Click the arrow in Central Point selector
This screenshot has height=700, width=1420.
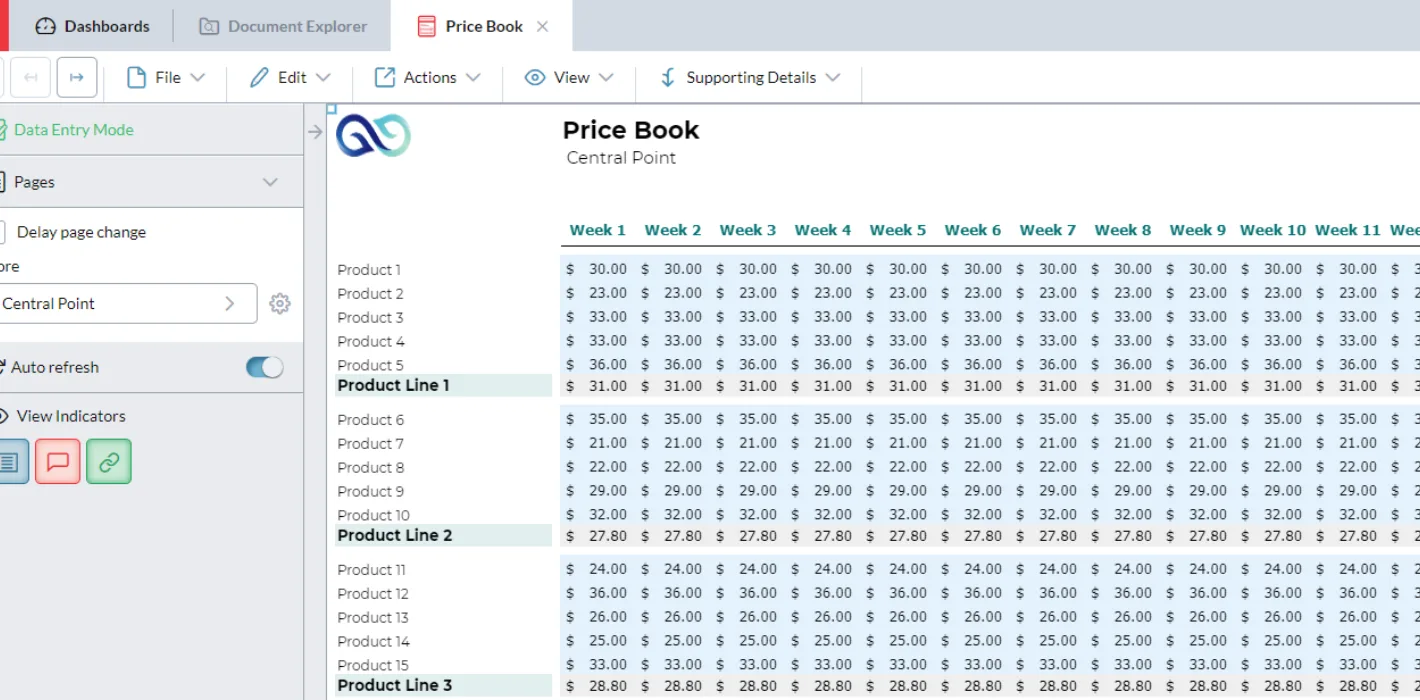click(230, 303)
